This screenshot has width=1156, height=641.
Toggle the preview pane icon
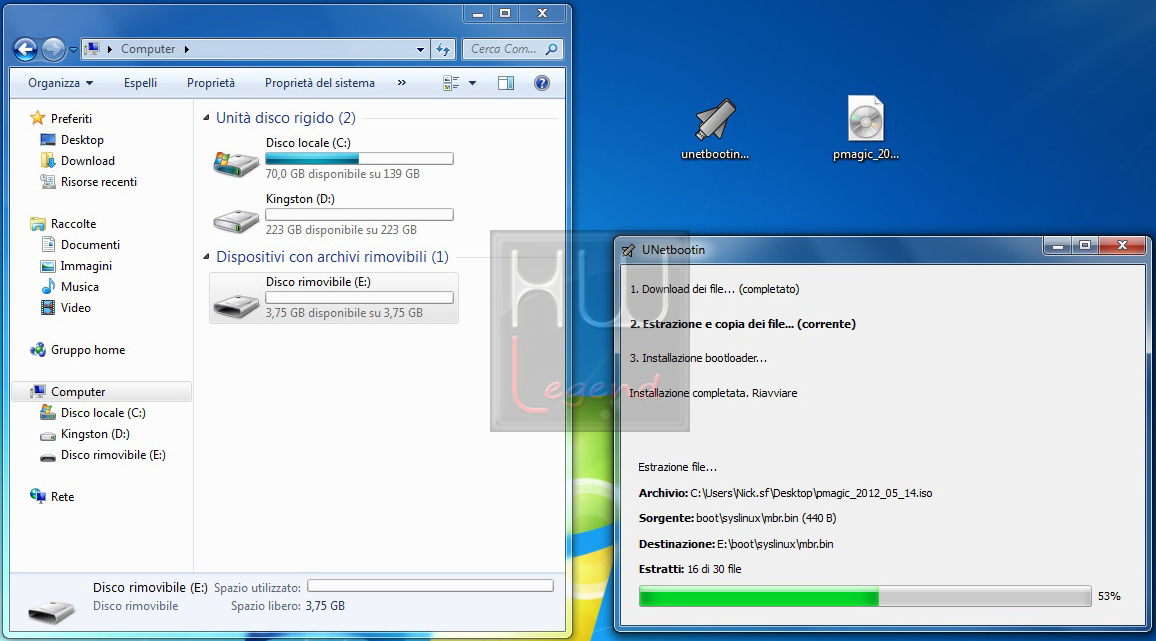506,83
